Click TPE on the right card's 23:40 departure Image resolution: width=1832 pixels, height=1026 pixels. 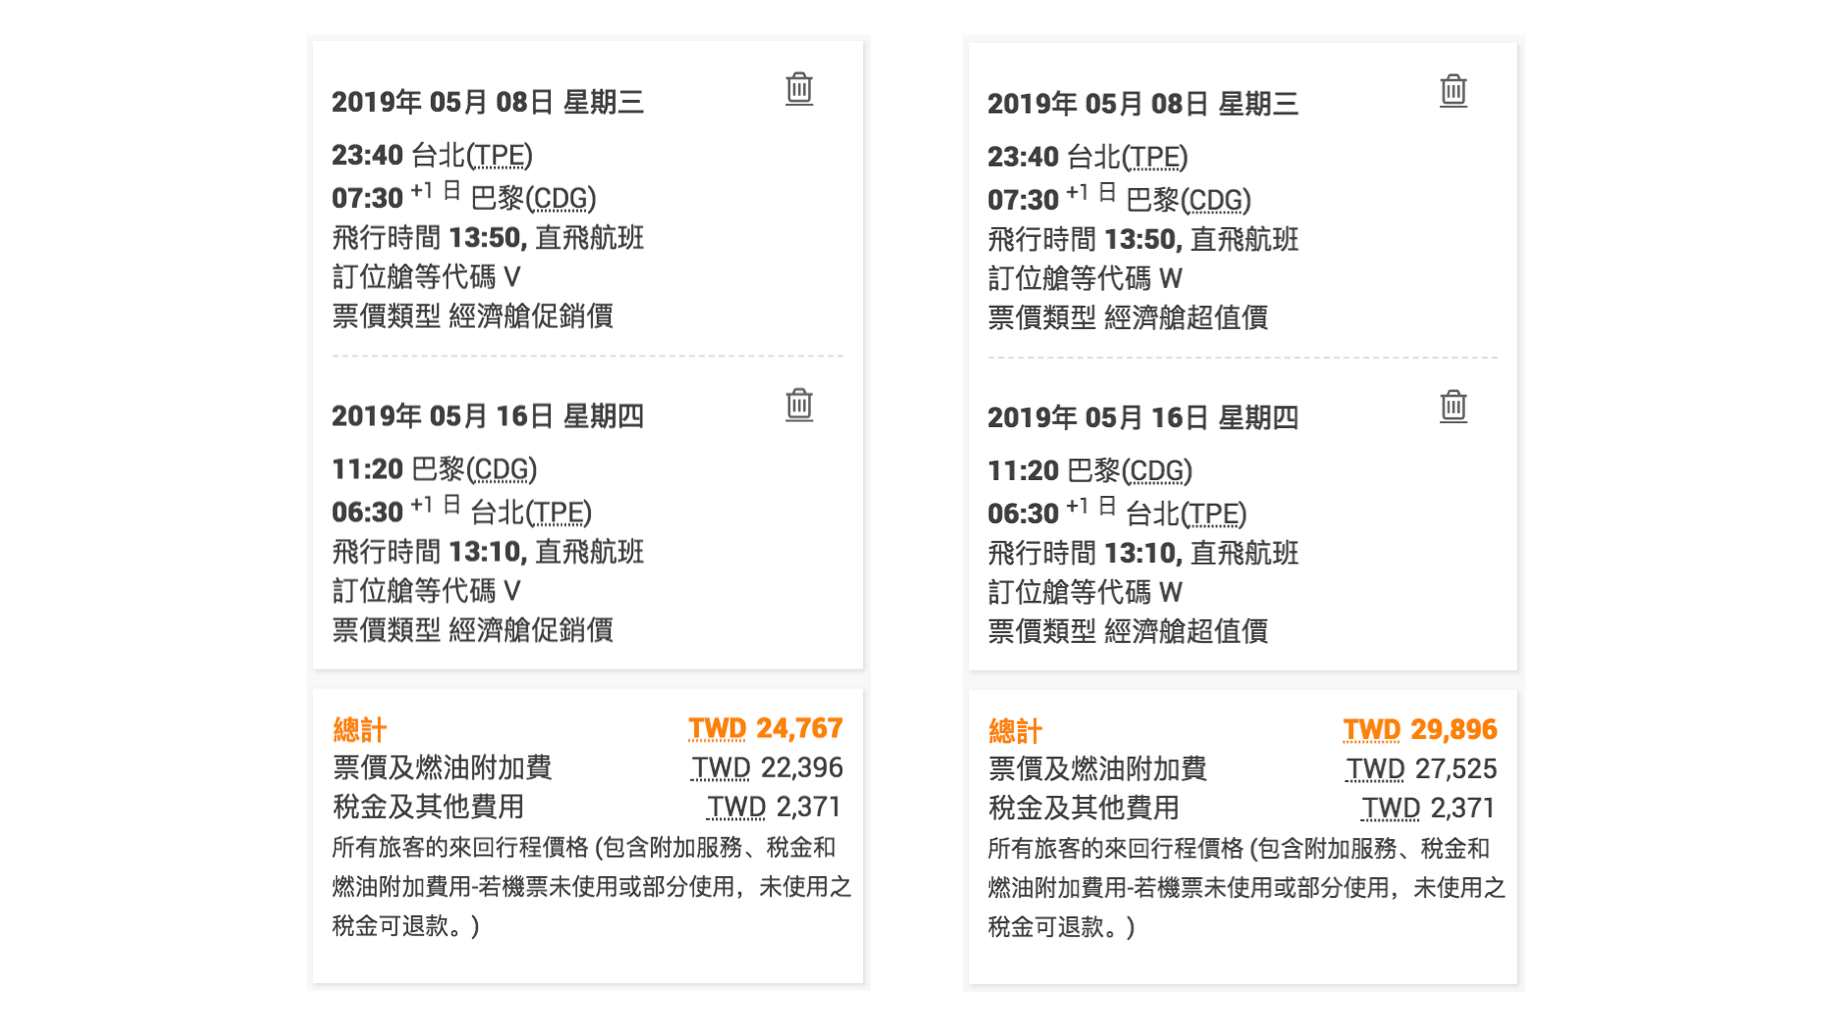[x=1154, y=158]
